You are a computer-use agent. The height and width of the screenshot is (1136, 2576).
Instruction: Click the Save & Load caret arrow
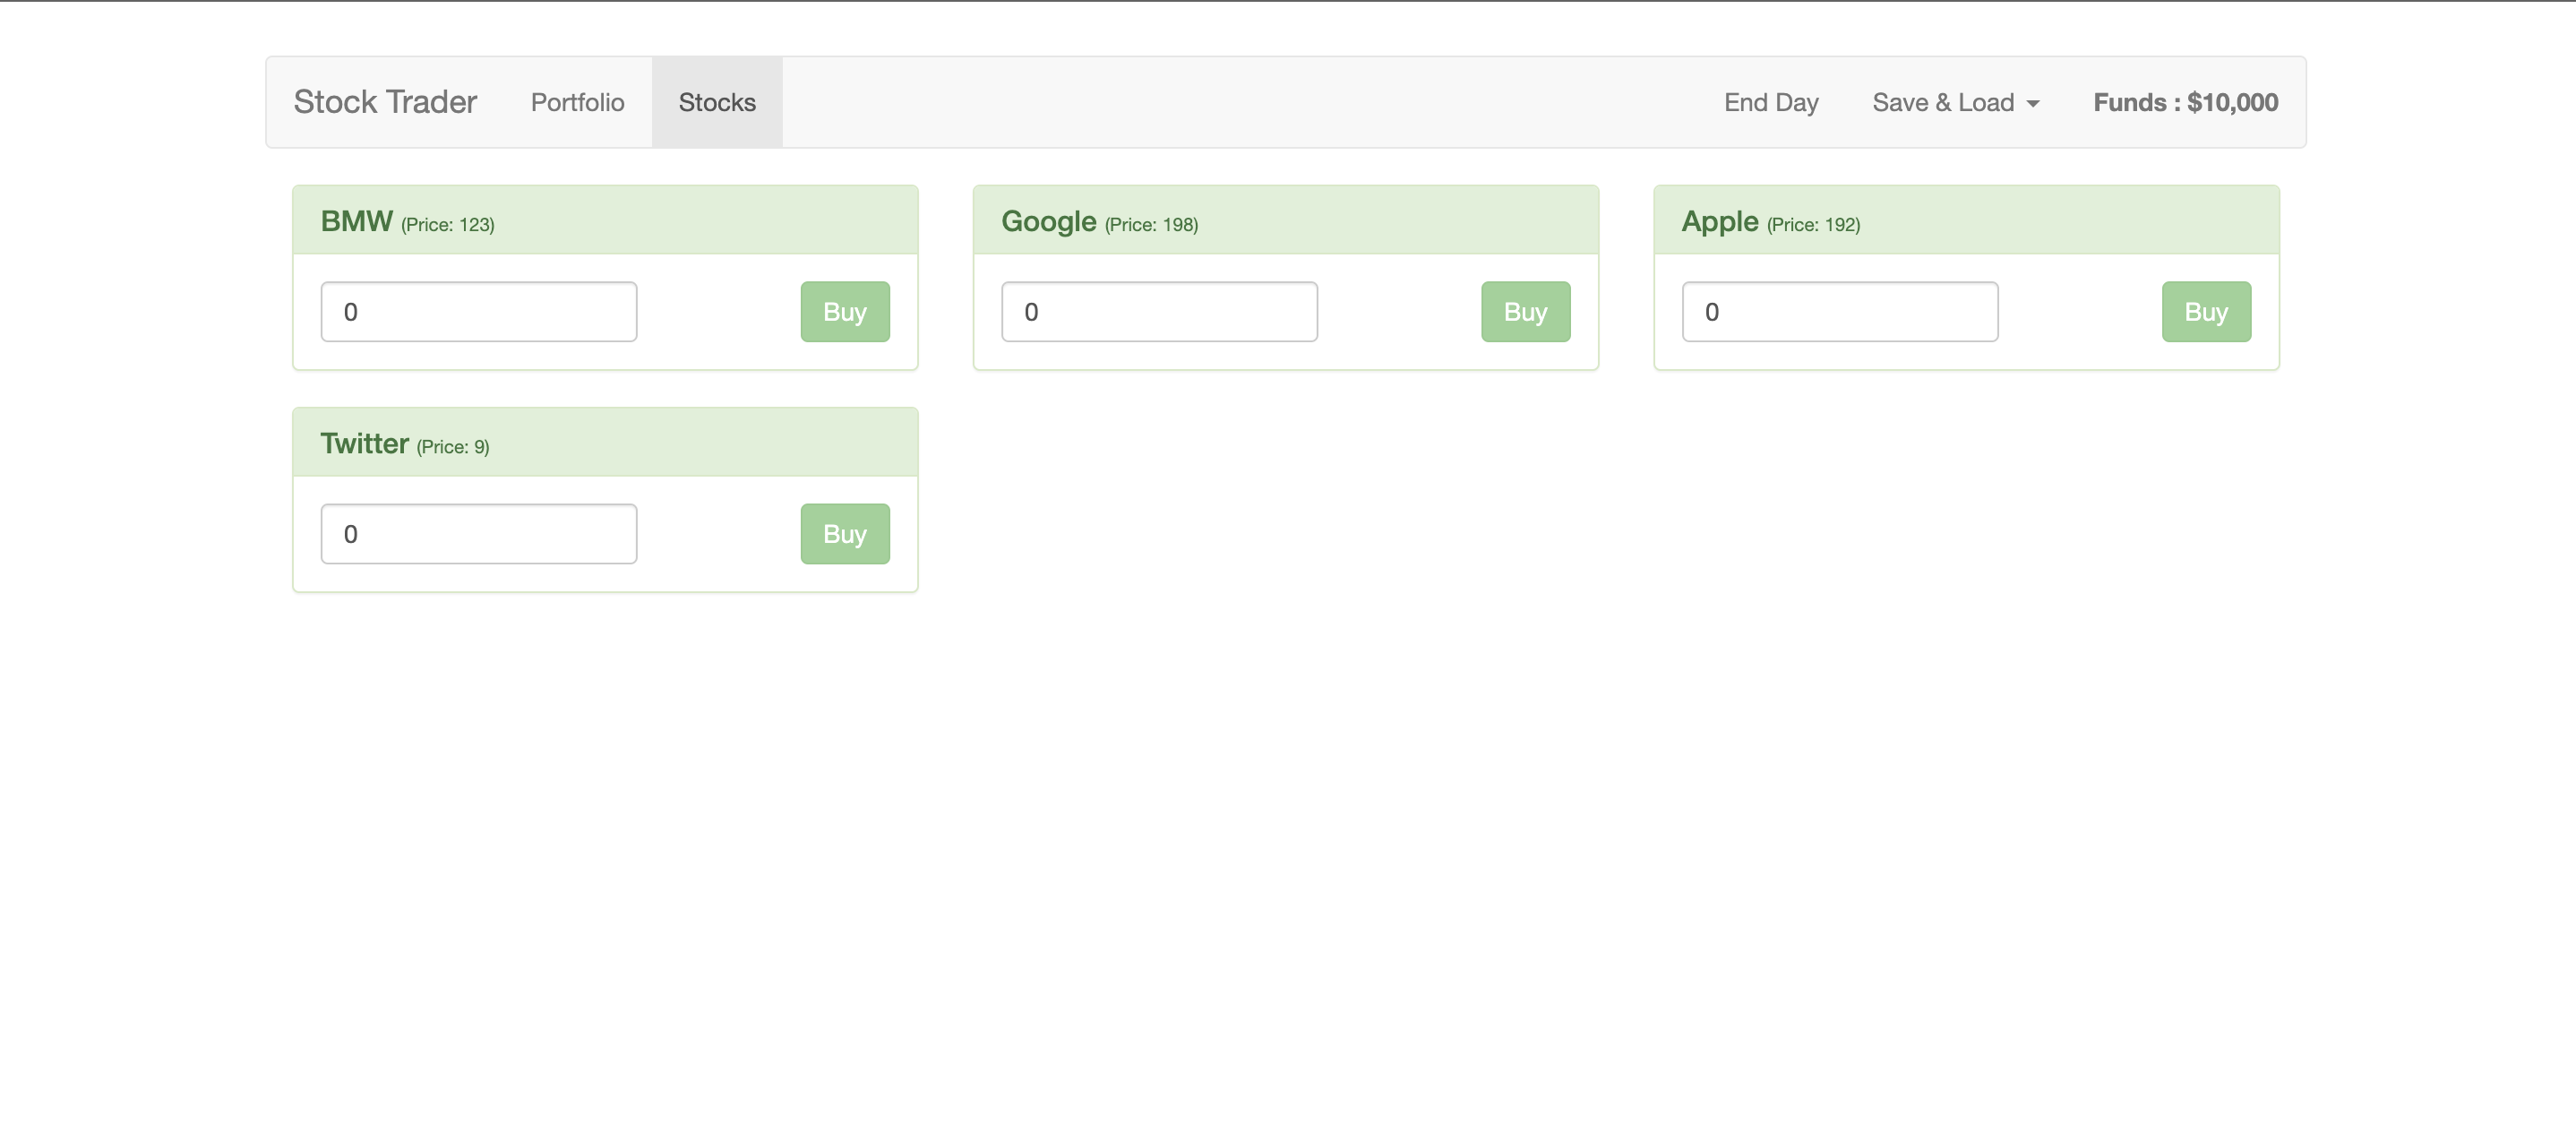tap(2033, 104)
